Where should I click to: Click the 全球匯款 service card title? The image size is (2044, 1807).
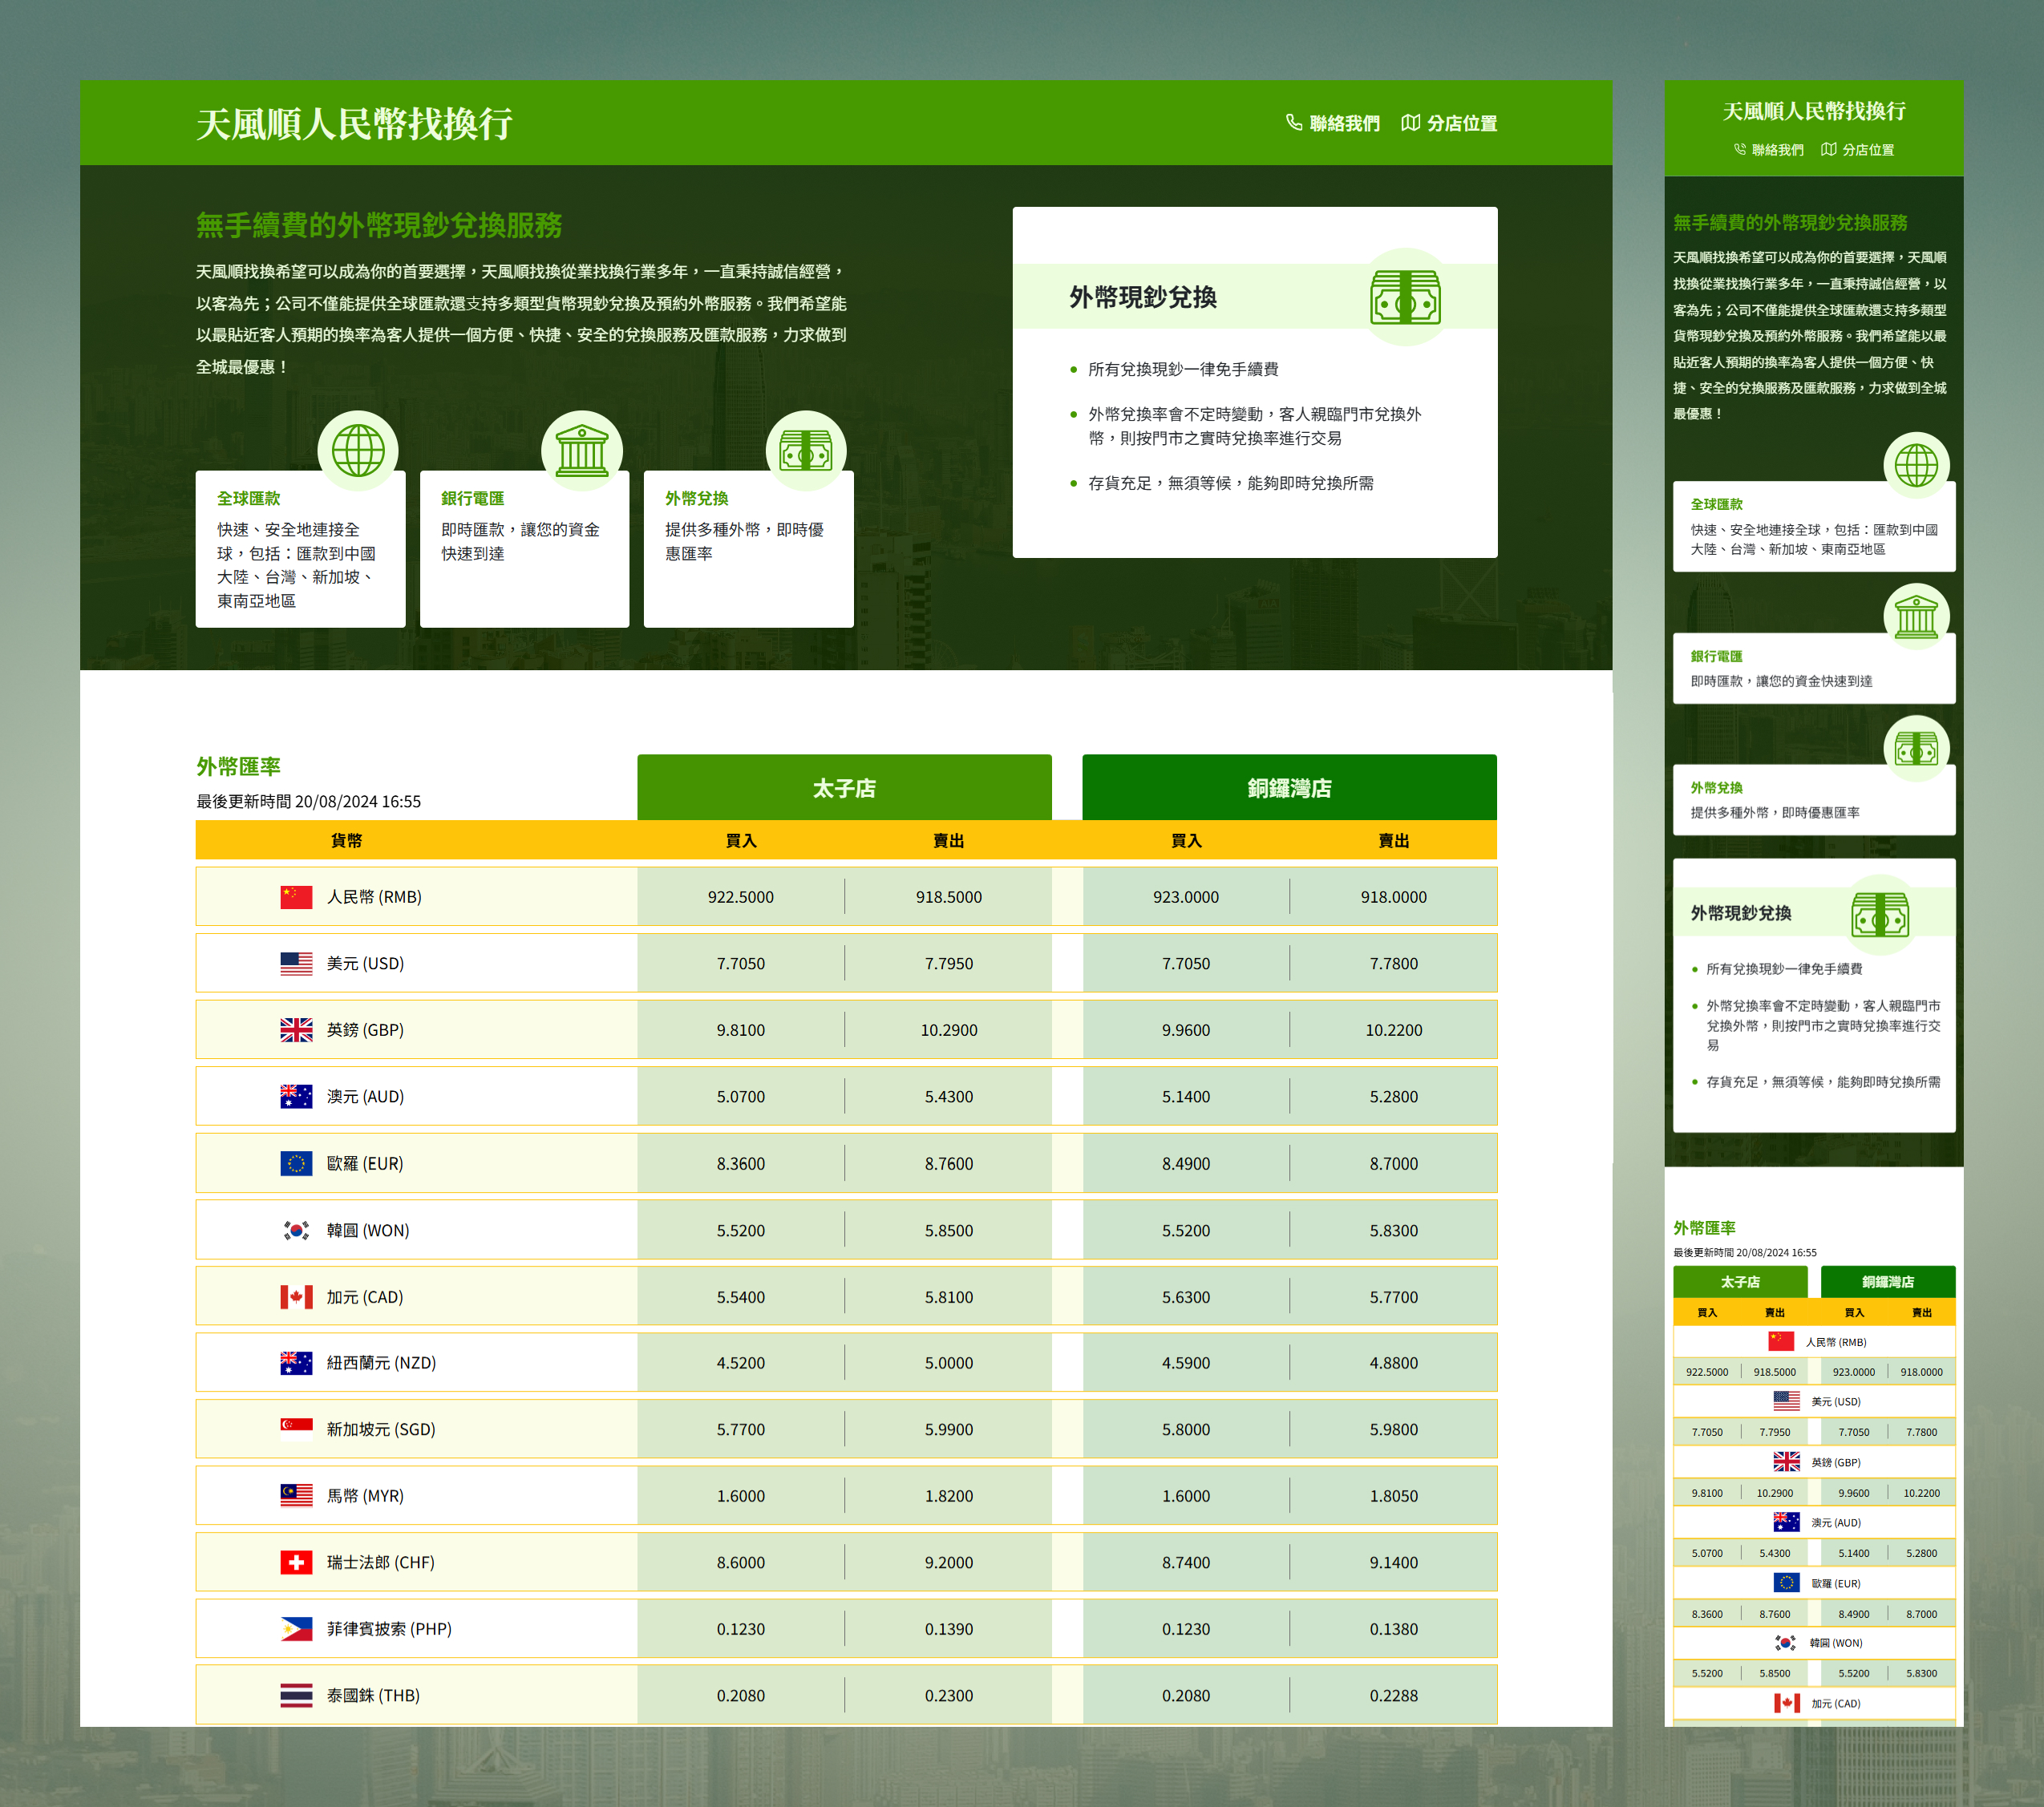(x=249, y=498)
